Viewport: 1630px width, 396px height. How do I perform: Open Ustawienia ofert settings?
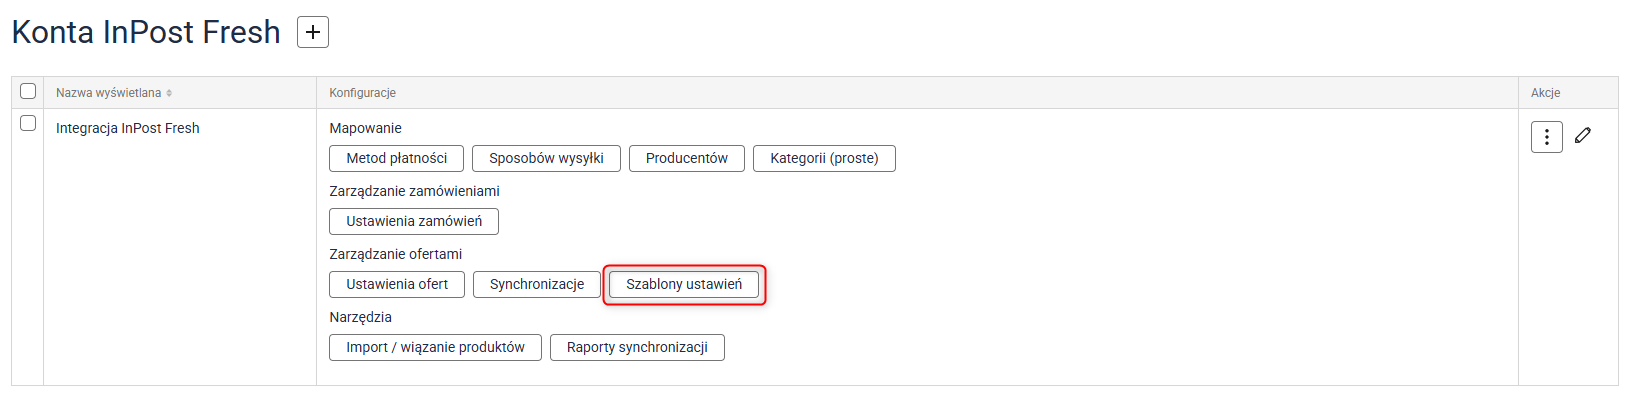click(397, 284)
